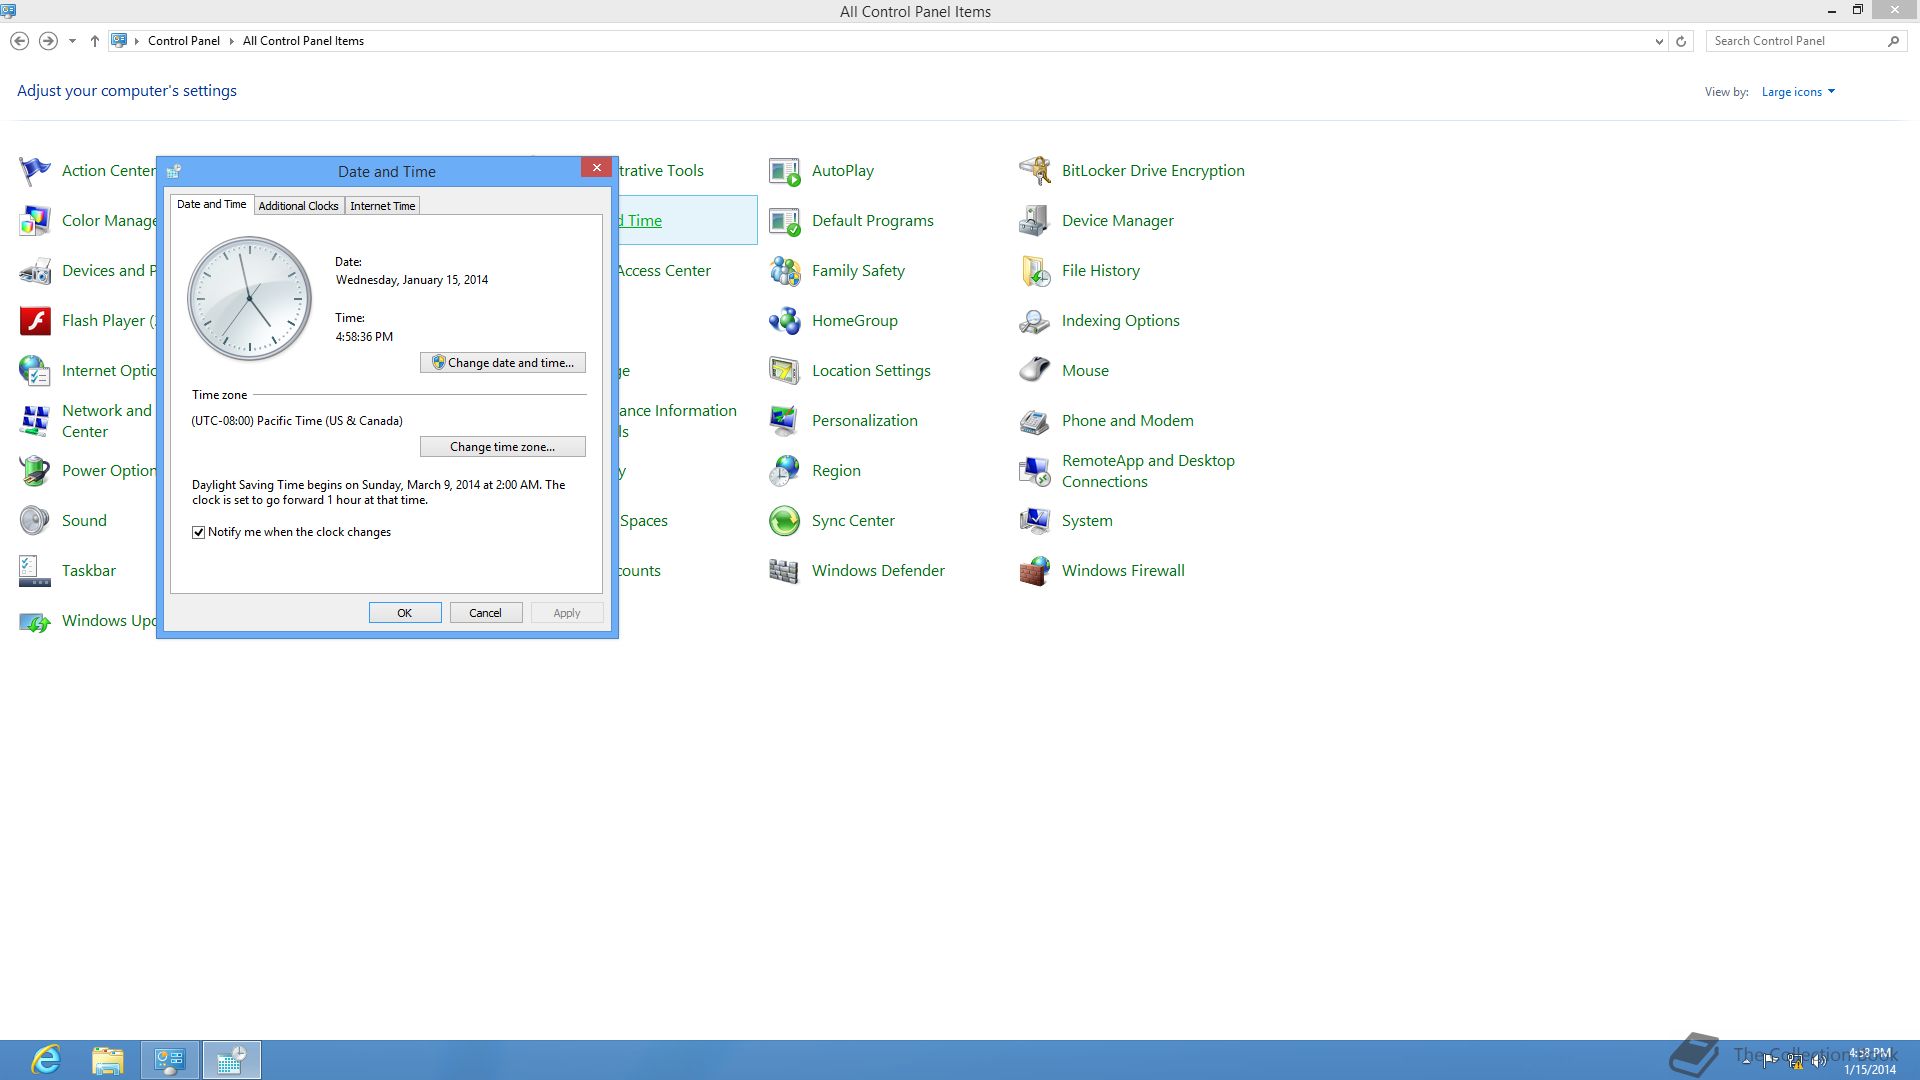1920x1080 pixels.
Task: Click the Control Panel breadcrumb
Action: click(184, 41)
